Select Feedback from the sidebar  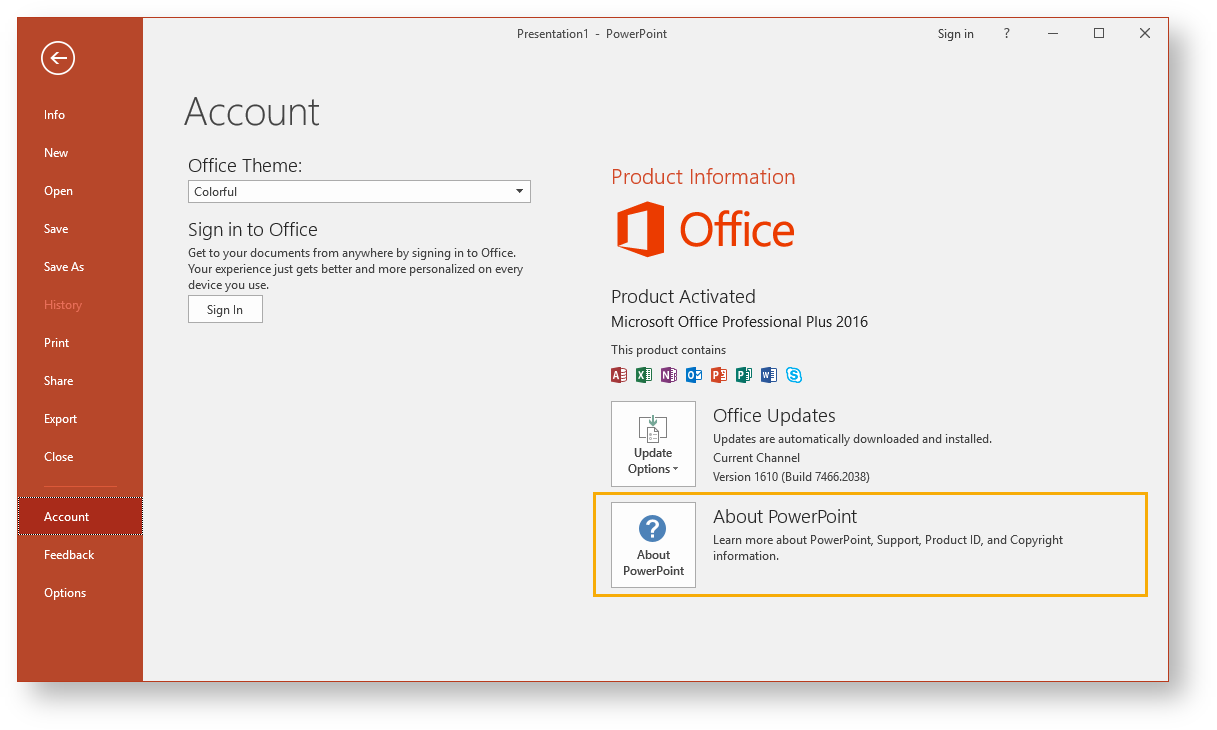[x=68, y=555]
